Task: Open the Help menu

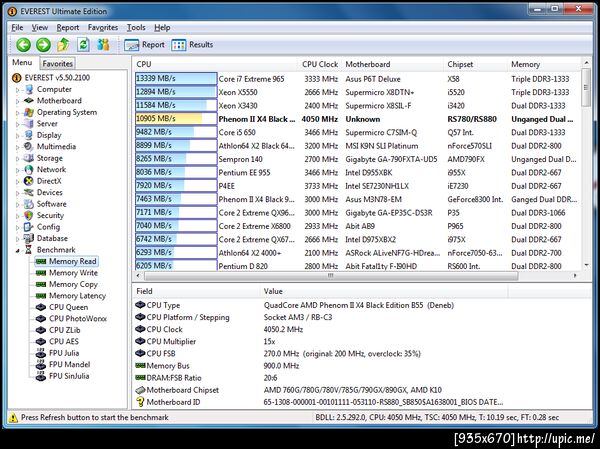Action: [x=162, y=28]
